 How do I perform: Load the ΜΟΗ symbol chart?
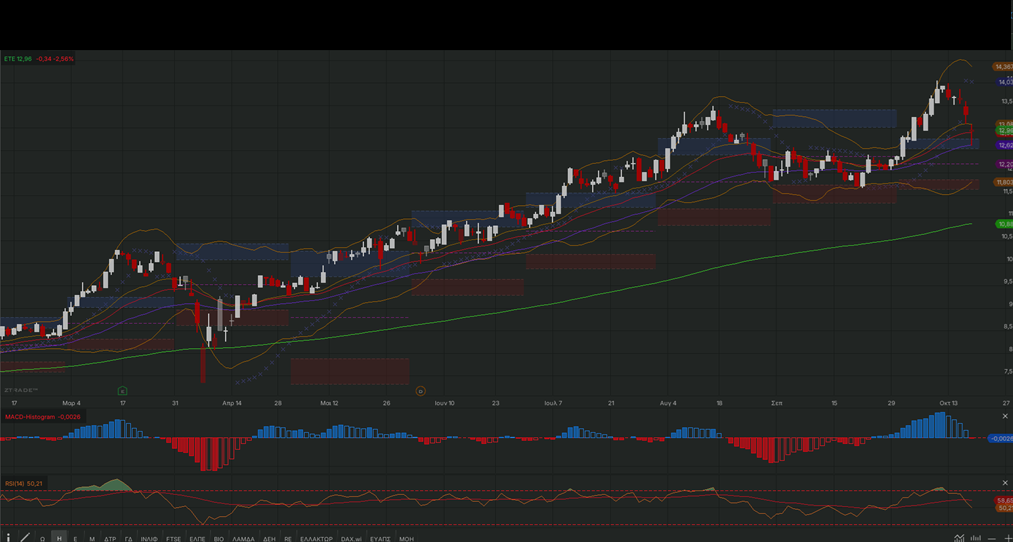pyautogui.click(x=406, y=539)
